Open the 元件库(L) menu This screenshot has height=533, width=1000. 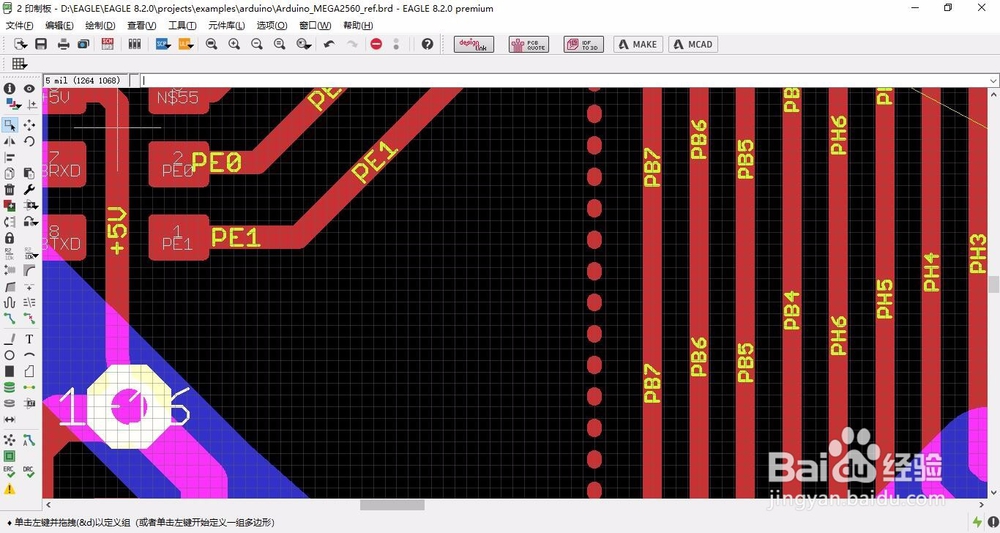pyautogui.click(x=226, y=26)
